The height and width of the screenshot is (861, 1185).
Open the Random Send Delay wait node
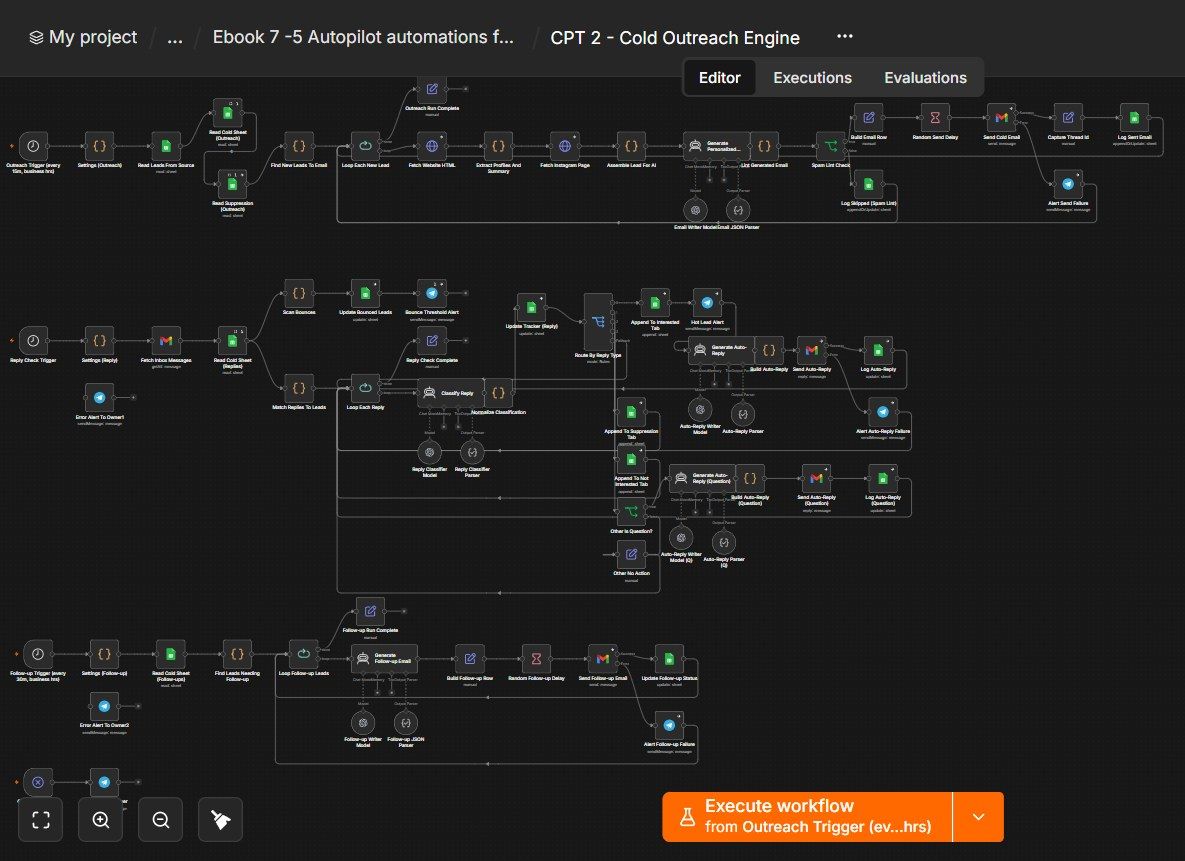tap(935, 118)
